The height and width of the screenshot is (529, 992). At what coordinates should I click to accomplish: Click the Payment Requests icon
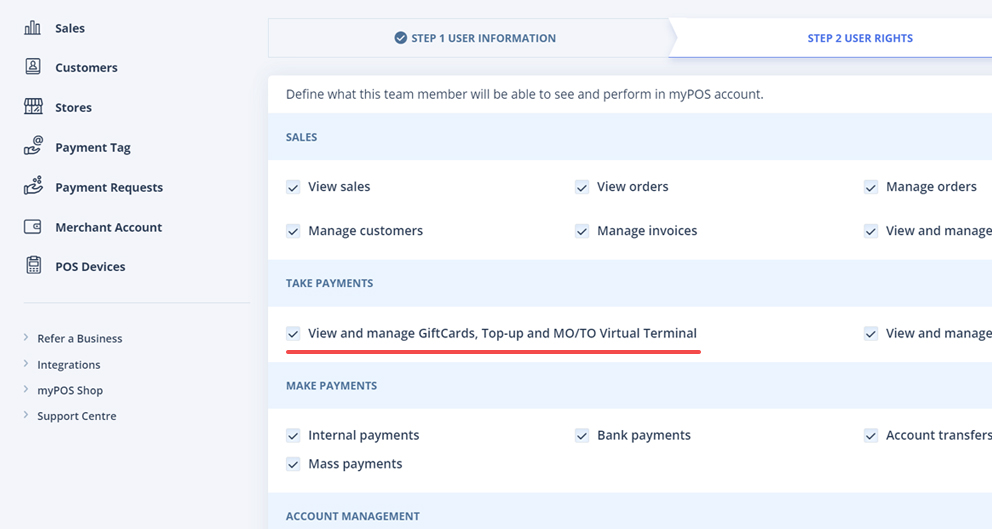coord(33,187)
